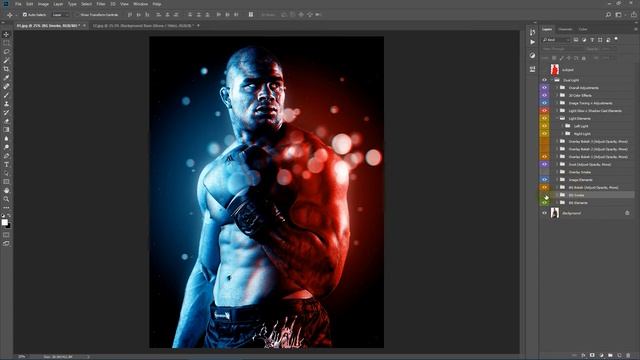
Task: Open the layer filter Kind dropdown
Action: (556, 40)
